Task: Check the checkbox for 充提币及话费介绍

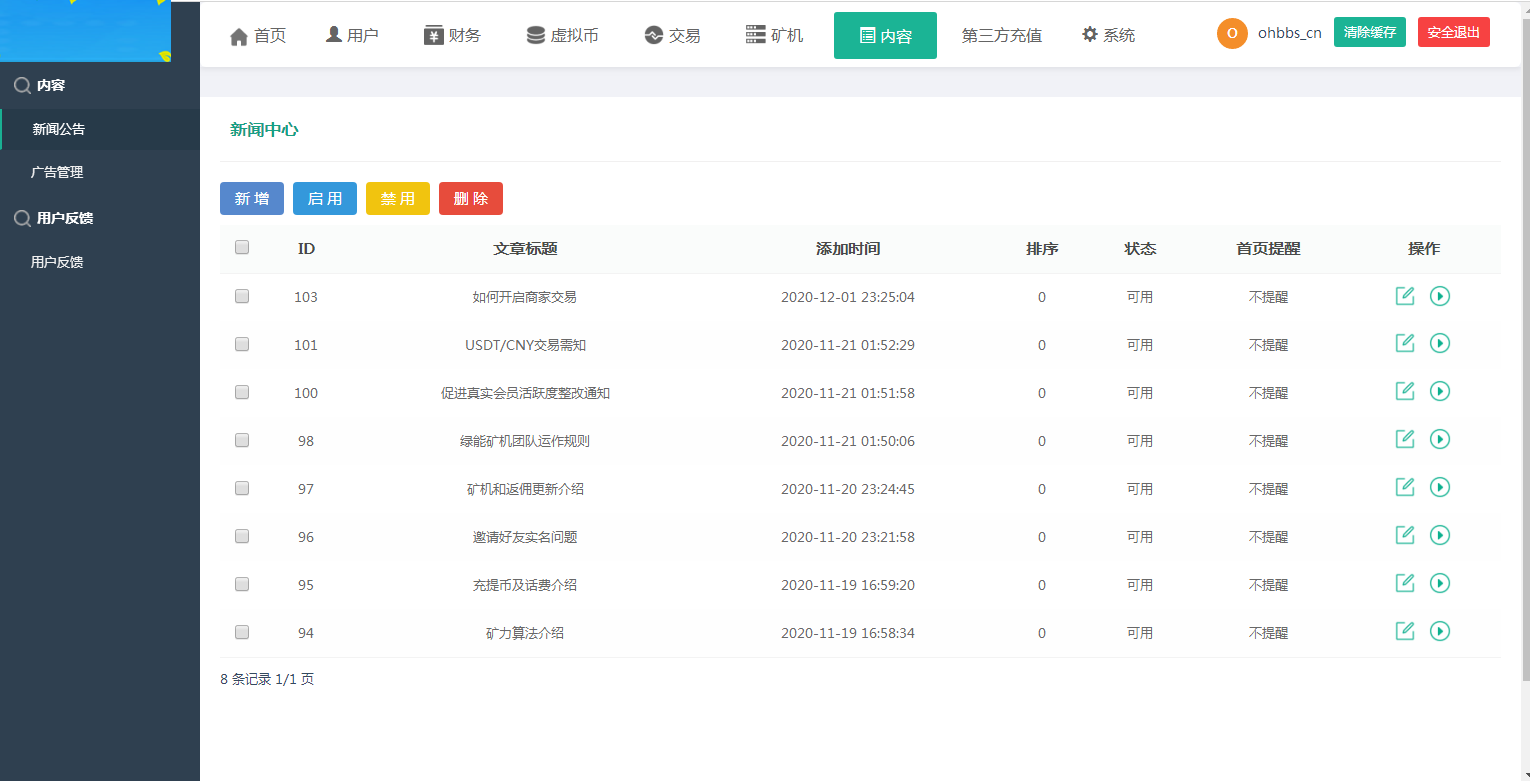Action: tap(241, 584)
